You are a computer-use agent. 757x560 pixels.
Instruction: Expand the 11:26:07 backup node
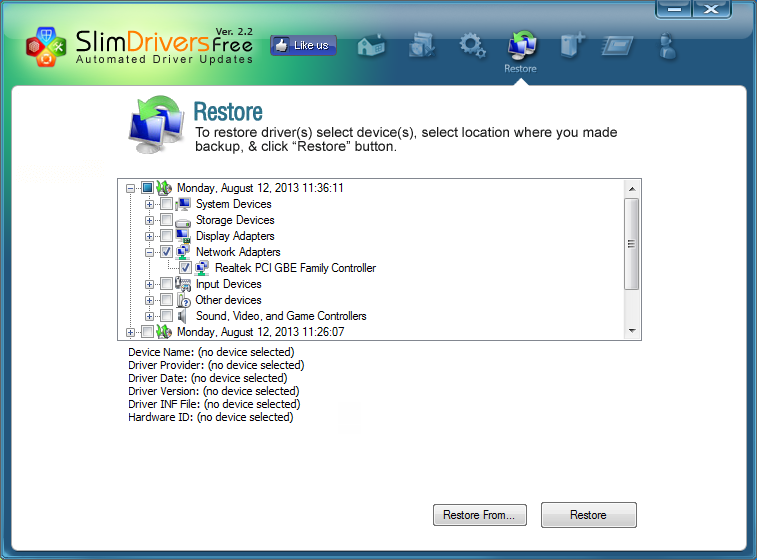pyautogui.click(x=130, y=332)
